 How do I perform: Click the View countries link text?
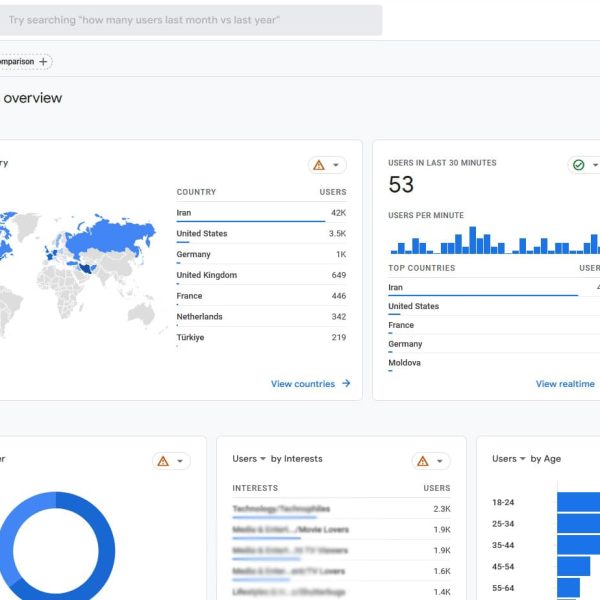(302, 384)
